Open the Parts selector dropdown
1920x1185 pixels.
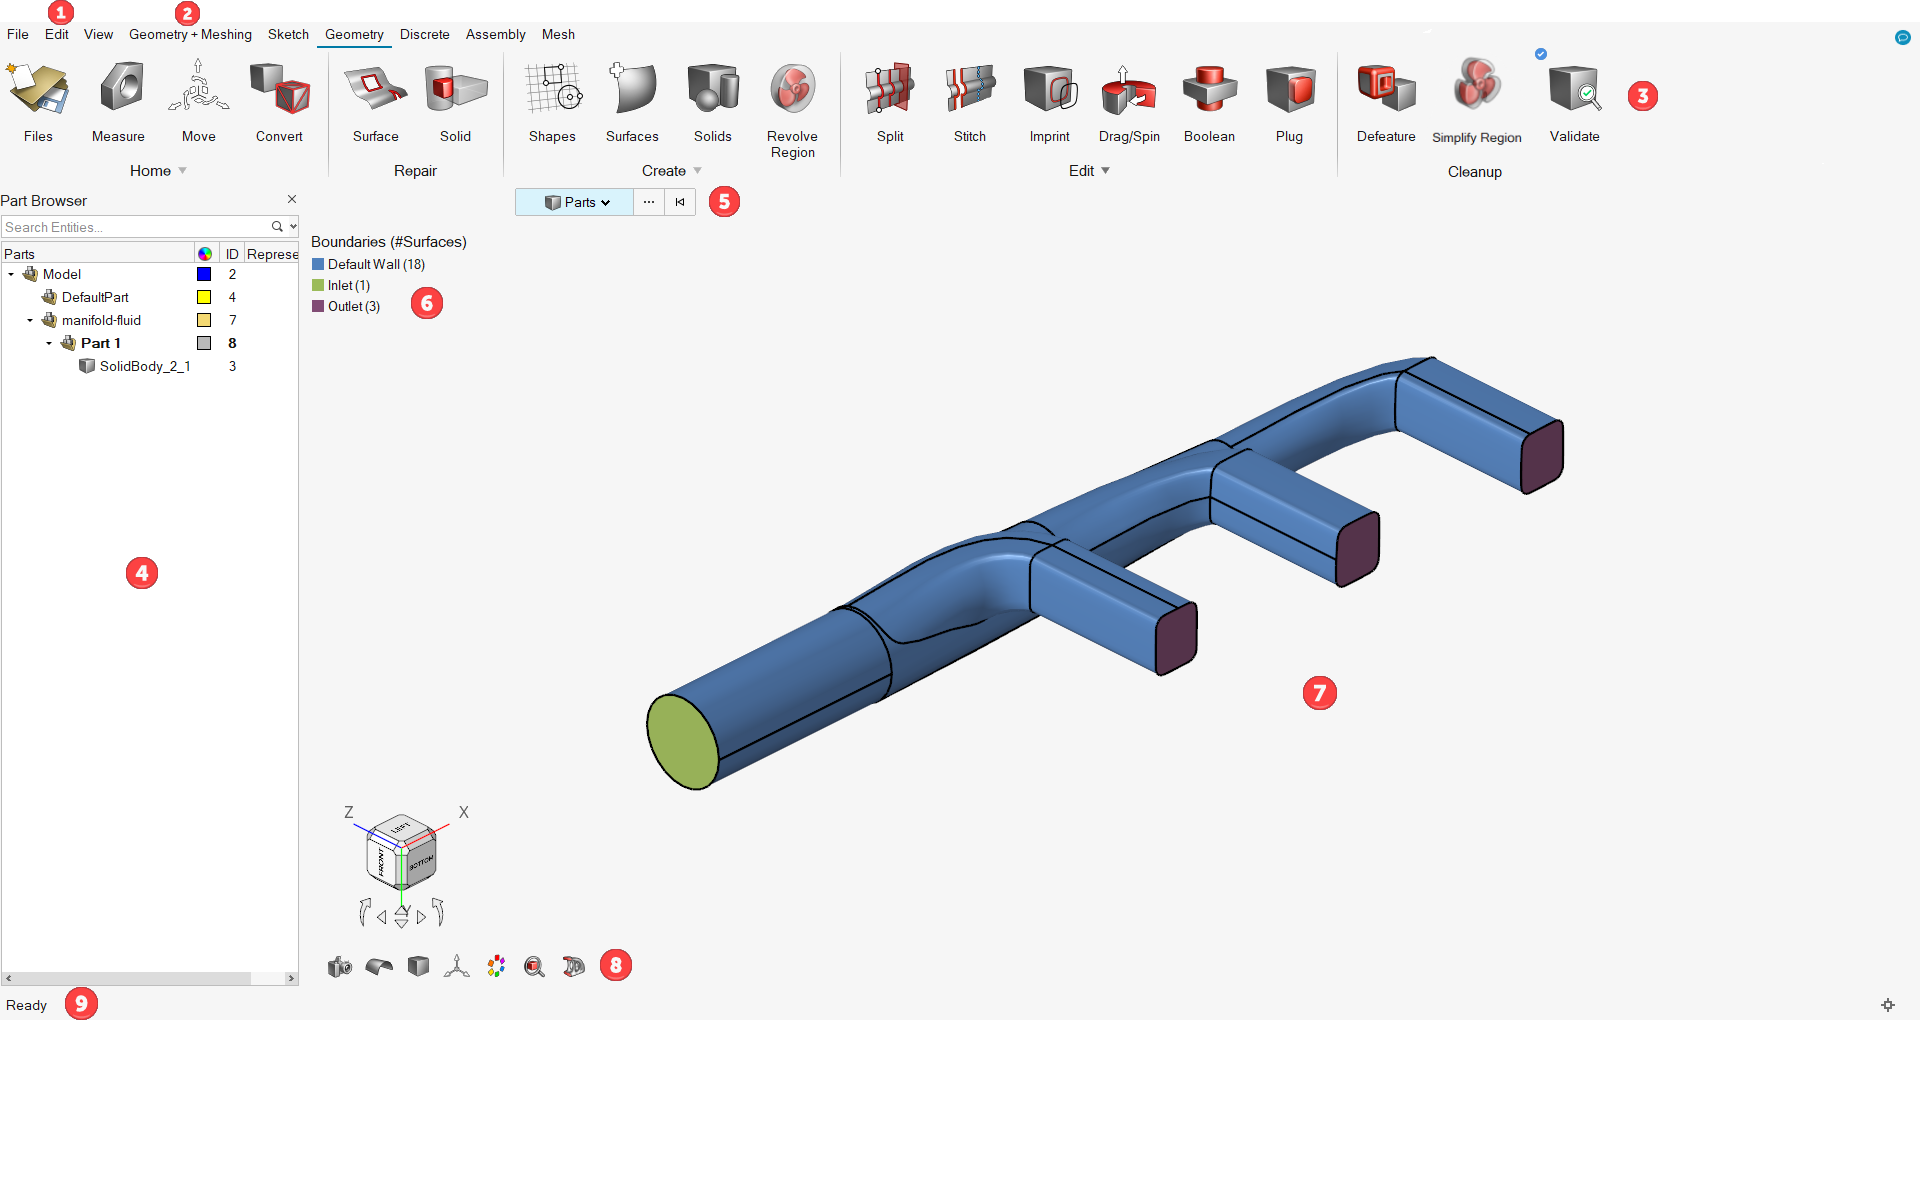(x=575, y=202)
